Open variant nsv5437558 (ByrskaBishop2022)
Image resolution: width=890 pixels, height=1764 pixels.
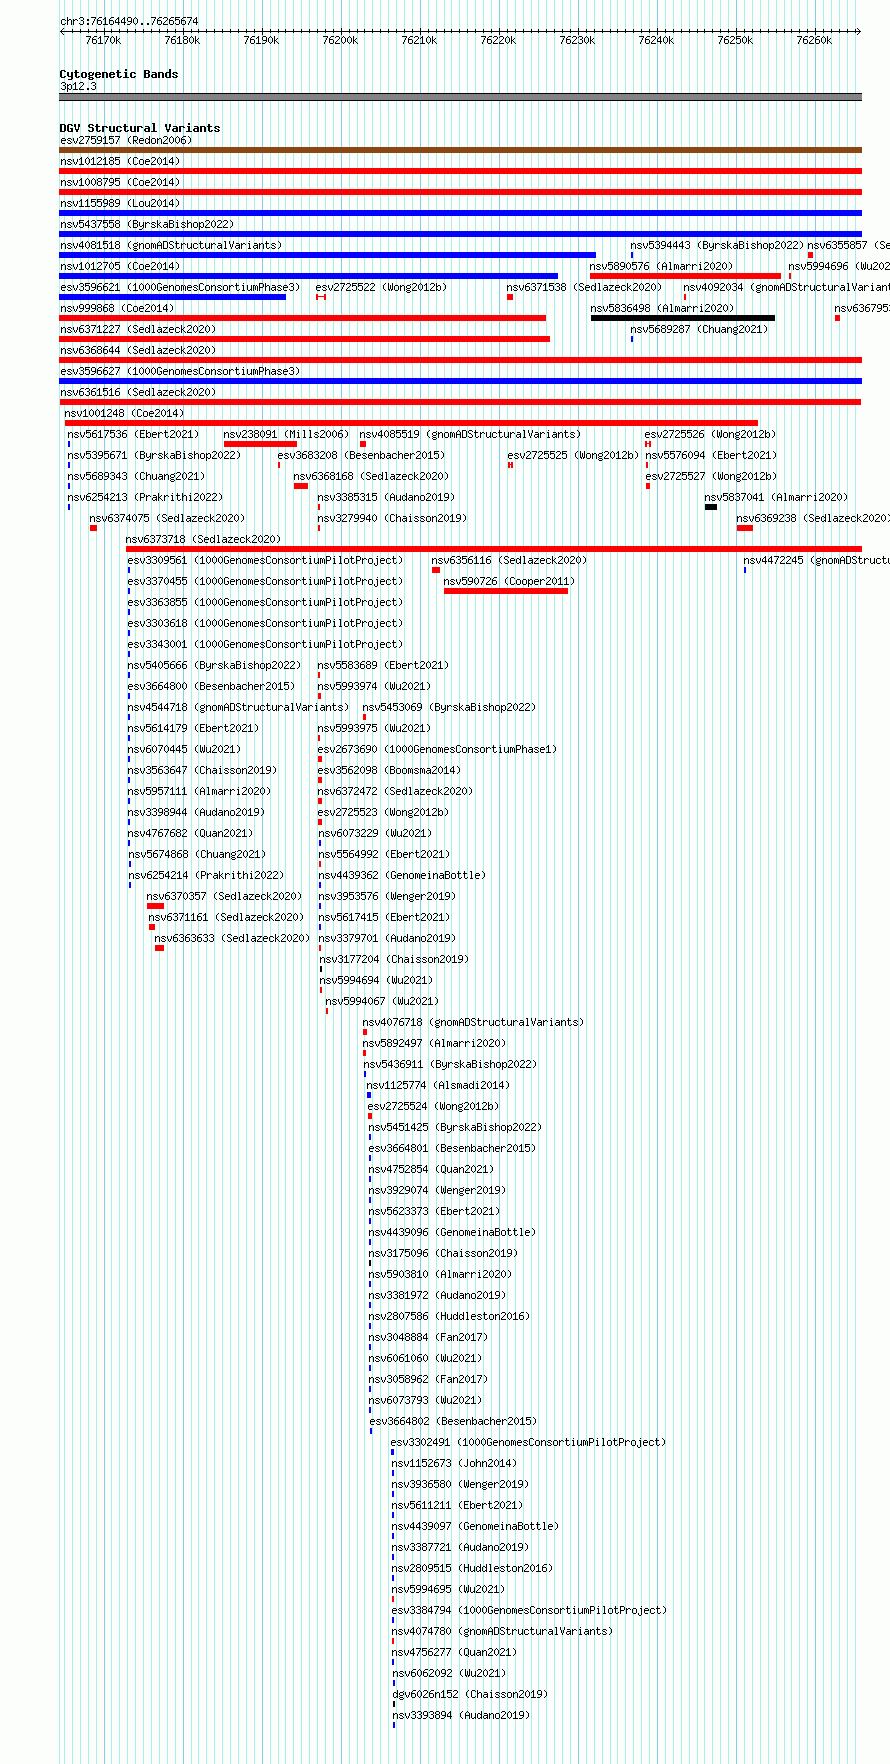pyautogui.click(x=147, y=225)
